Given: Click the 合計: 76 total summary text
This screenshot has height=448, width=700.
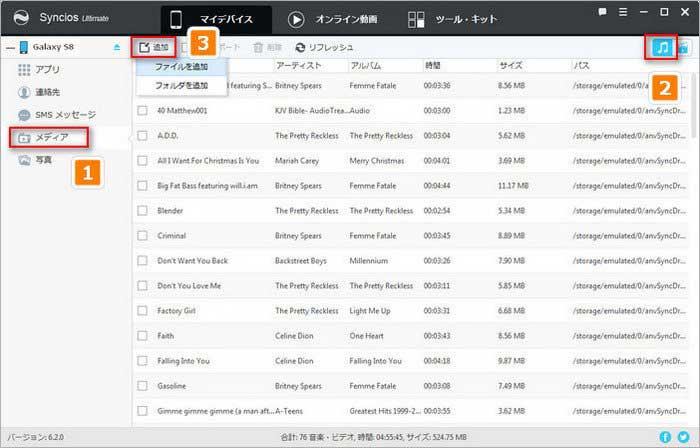Looking at the screenshot, I should pyautogui.click(x=374, y=437).
